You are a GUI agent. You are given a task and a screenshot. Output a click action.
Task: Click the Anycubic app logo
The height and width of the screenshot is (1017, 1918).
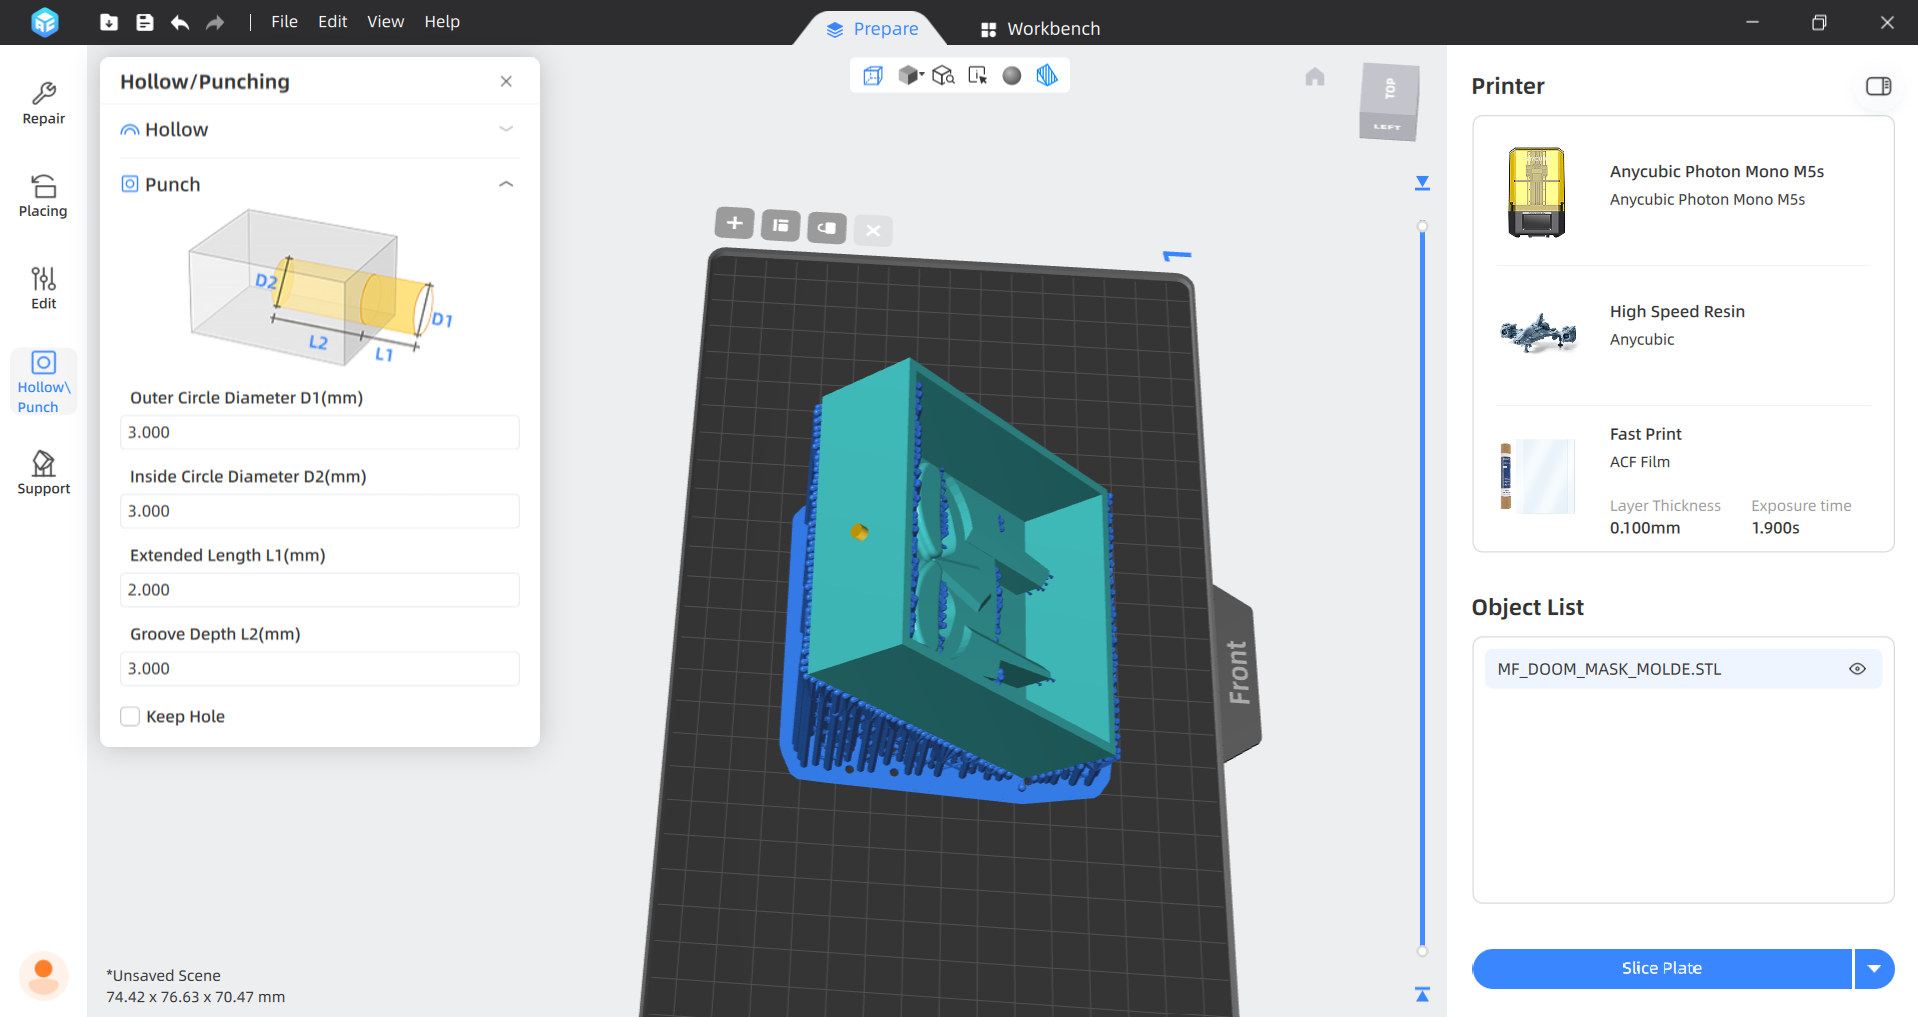[45, 21]
